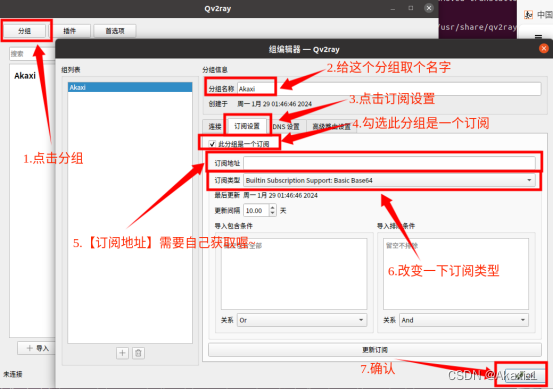
Task: Select Akaxi group in main window list
Action: [x=25, y=76]
